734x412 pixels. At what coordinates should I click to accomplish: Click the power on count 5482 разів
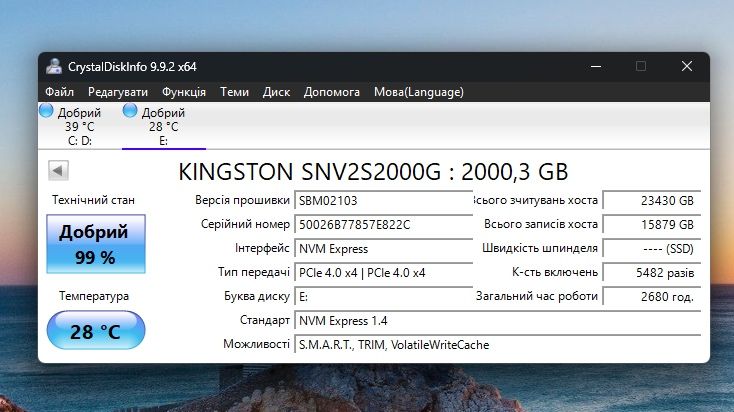point(651,272)
